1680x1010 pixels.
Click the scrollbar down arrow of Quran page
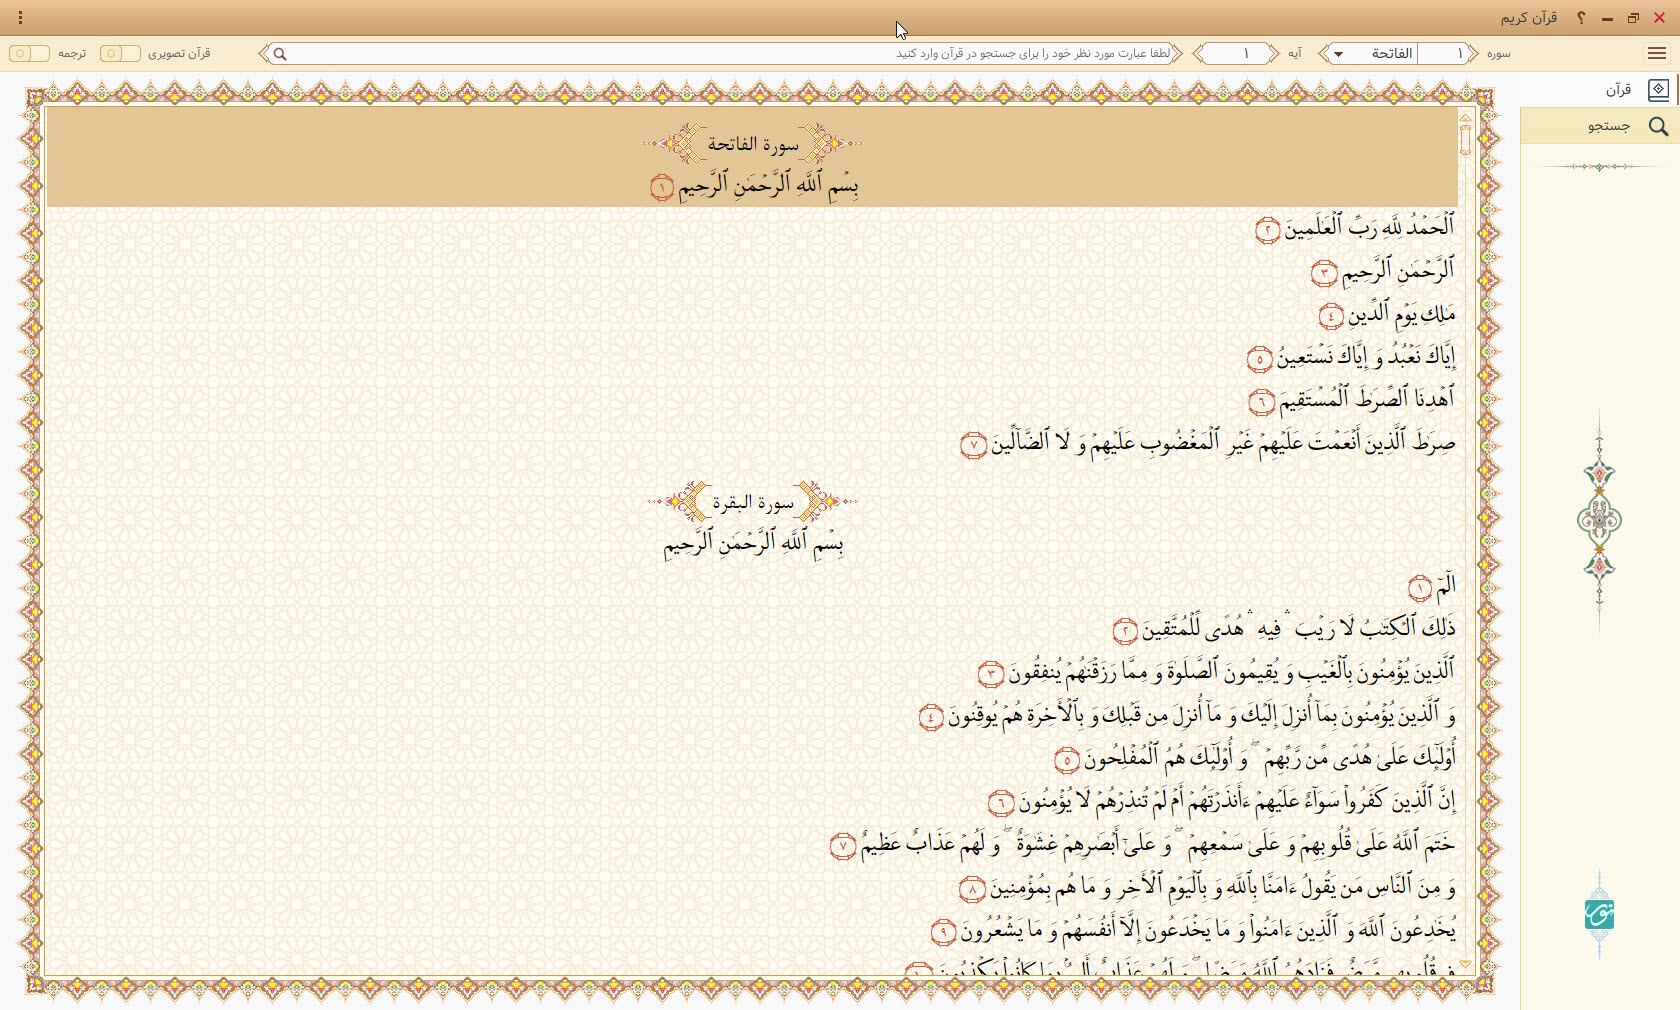pyautogui.click(x=1465, y=965)
